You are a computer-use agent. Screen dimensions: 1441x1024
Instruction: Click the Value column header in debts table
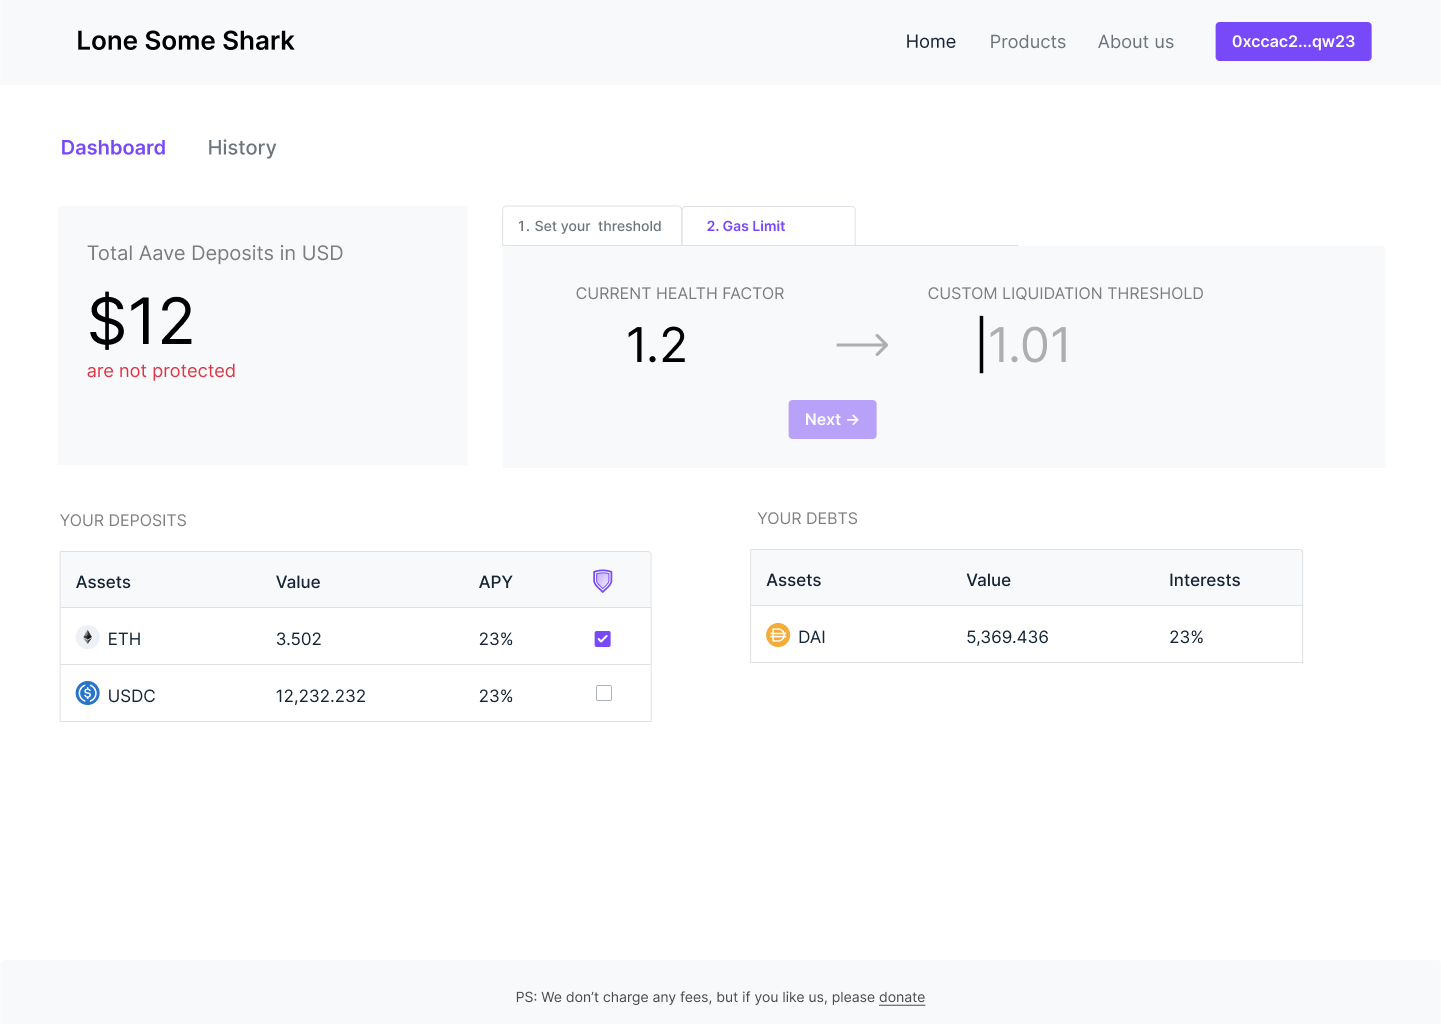tap(988, 580)
